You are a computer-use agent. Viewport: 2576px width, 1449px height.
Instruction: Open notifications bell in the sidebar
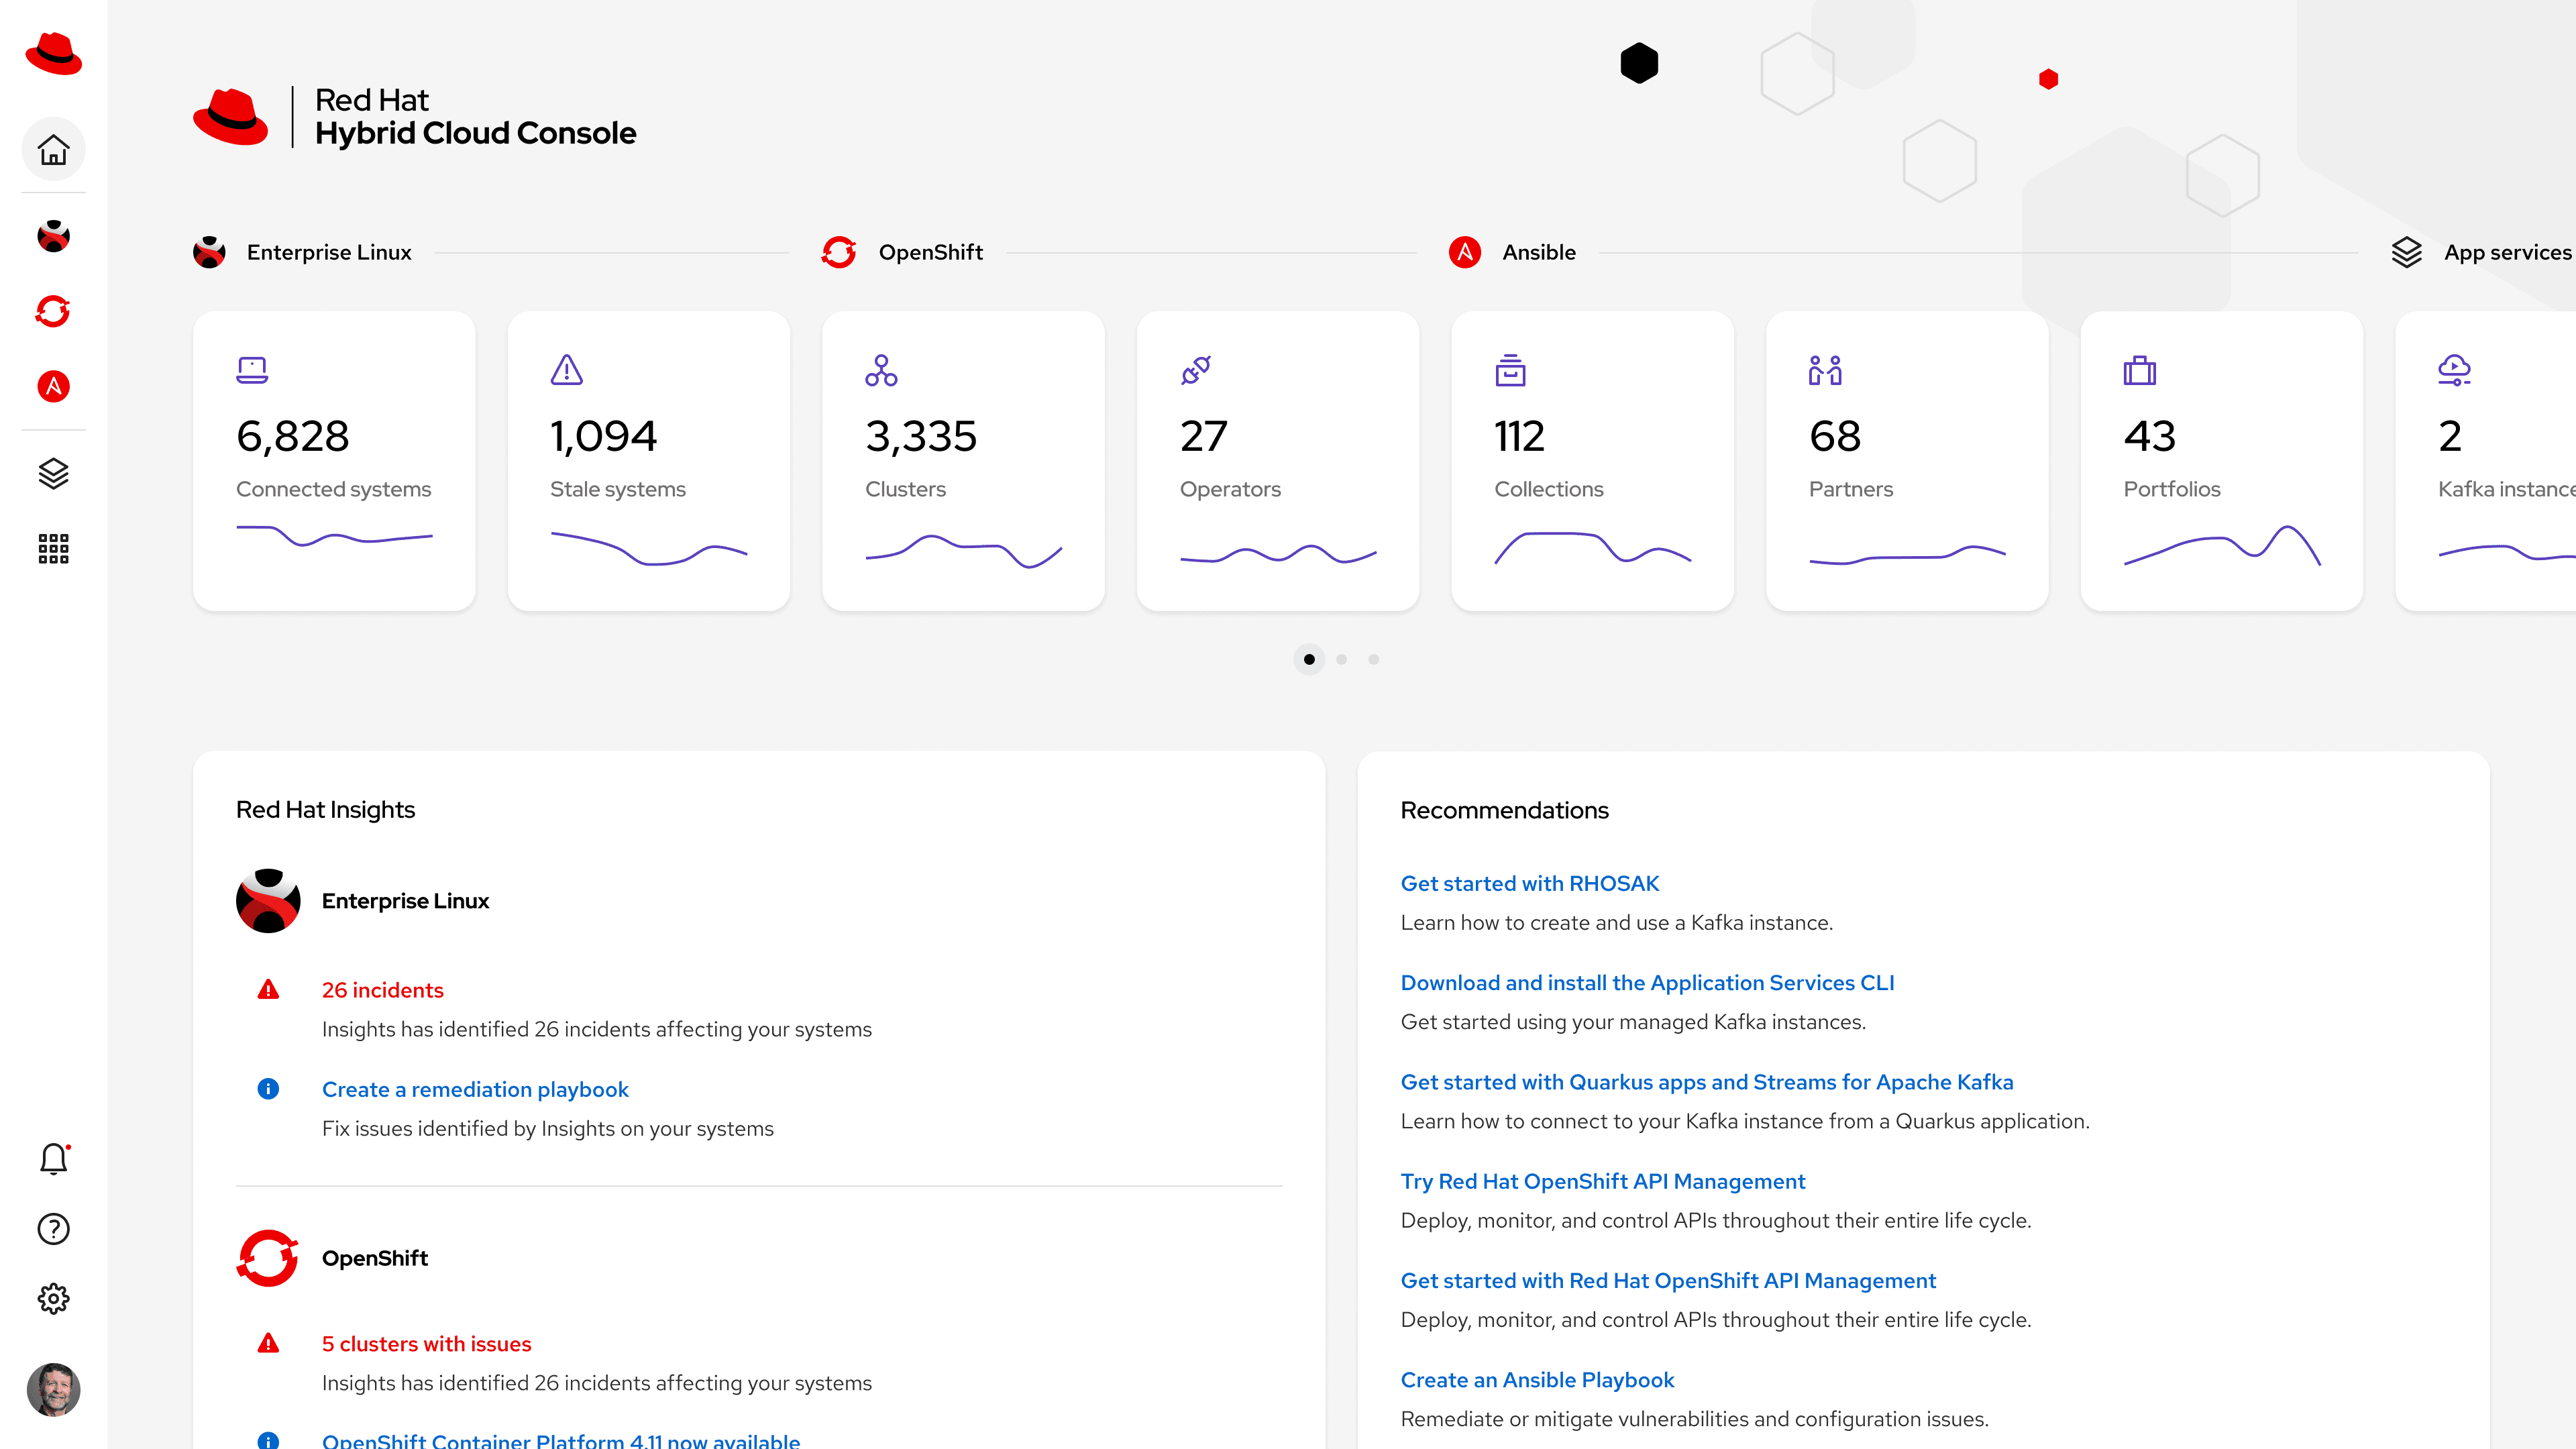54,1158
